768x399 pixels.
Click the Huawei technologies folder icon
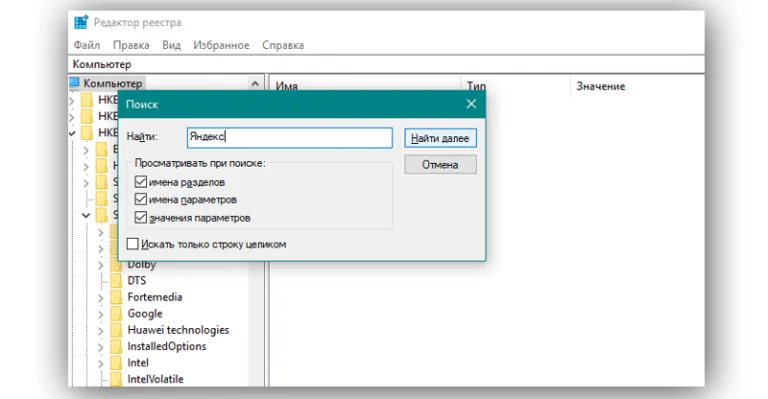pos(116,330)
